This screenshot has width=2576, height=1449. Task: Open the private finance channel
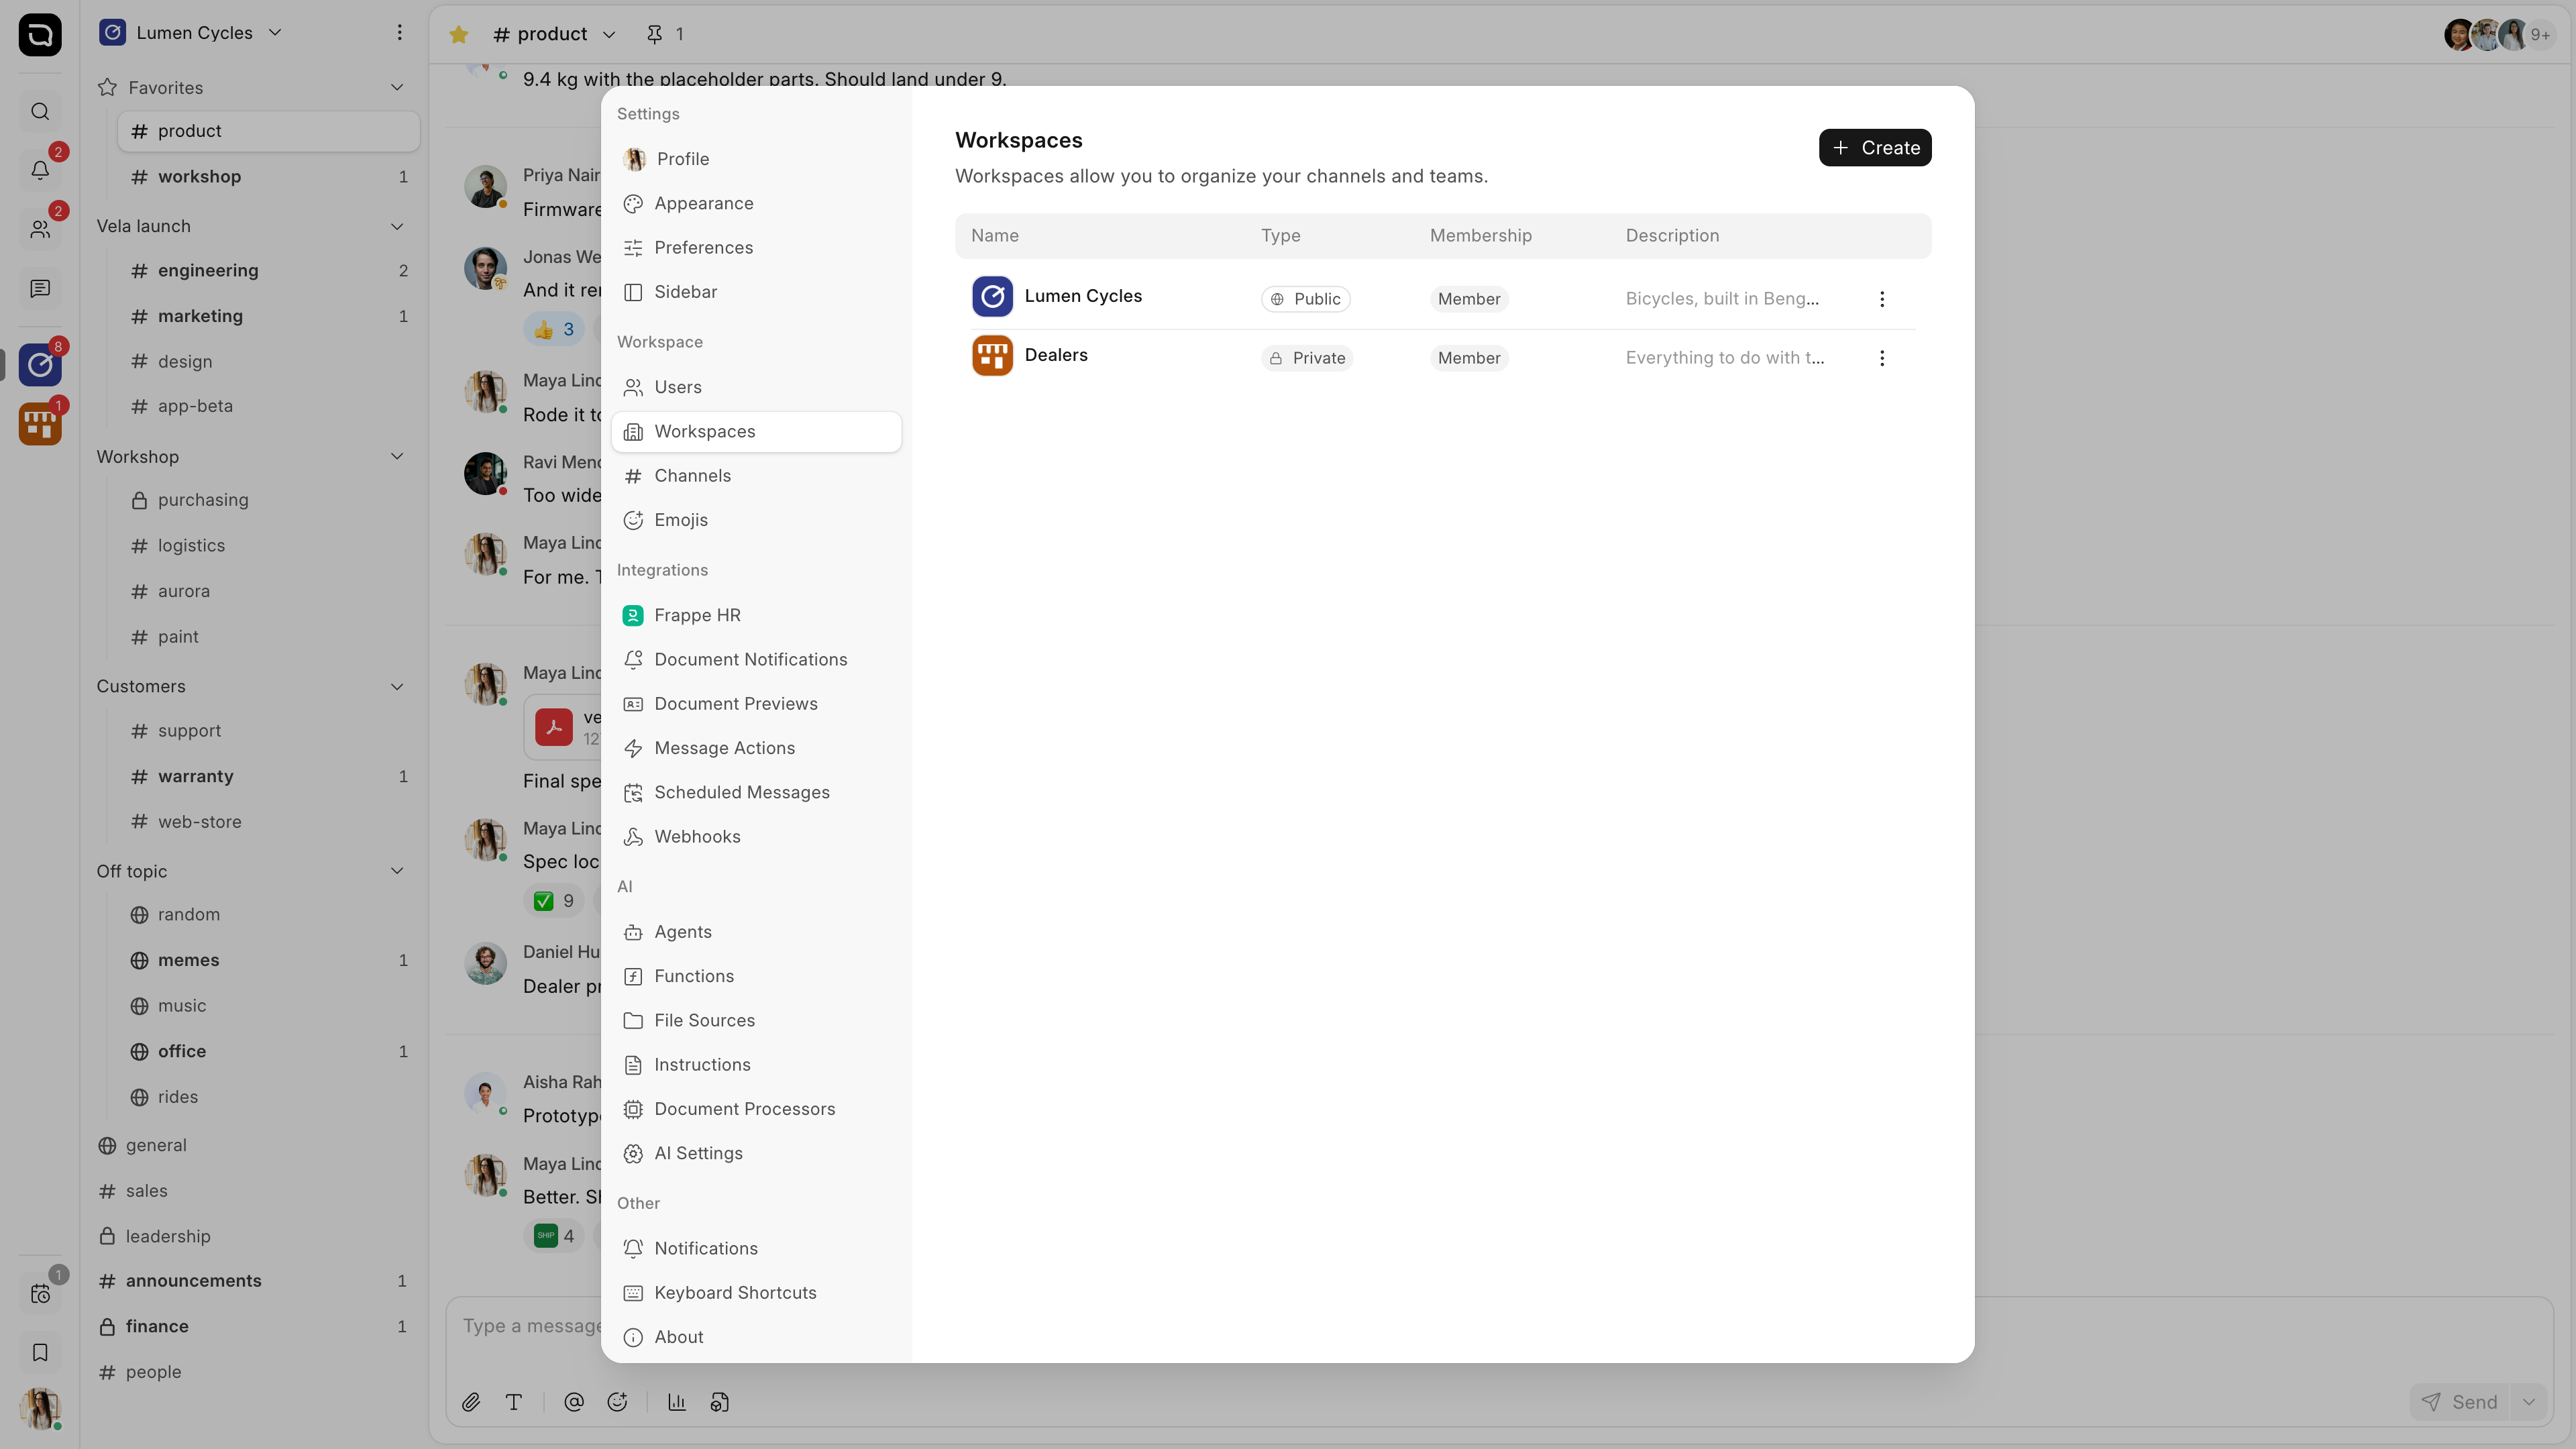point(254,1327)
